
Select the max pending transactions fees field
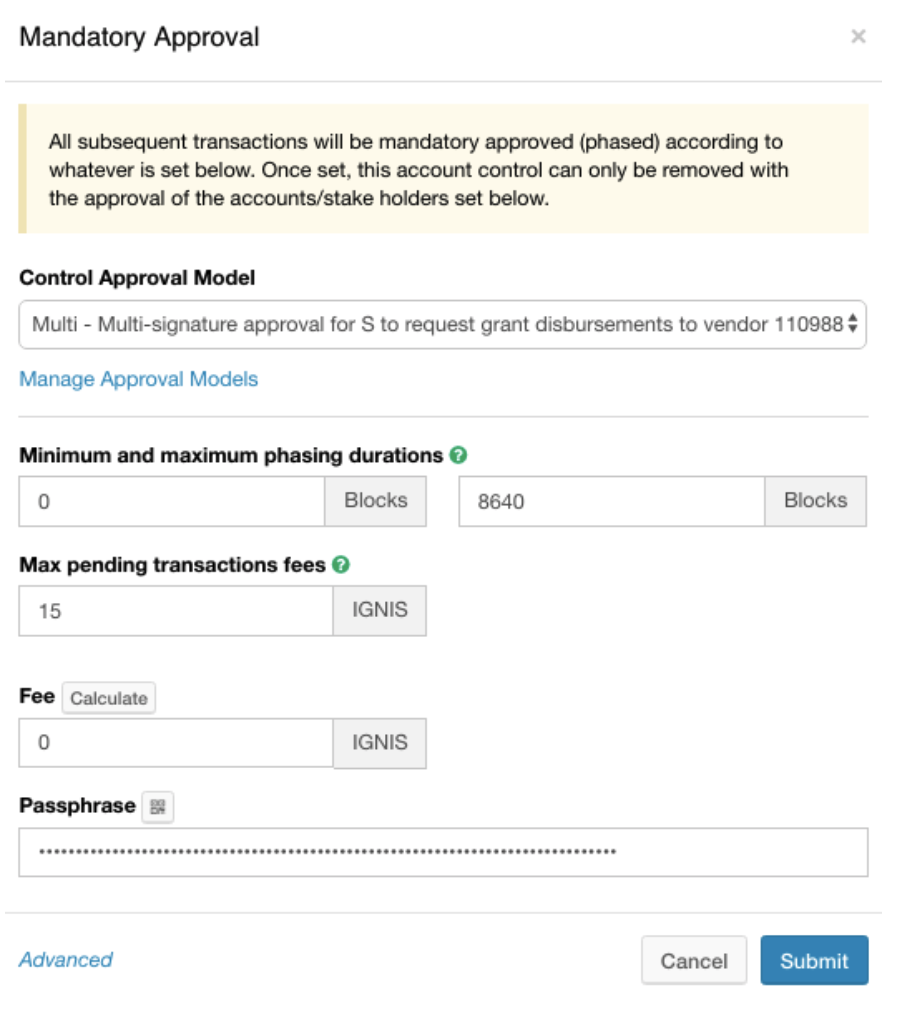tap(176, 611)
